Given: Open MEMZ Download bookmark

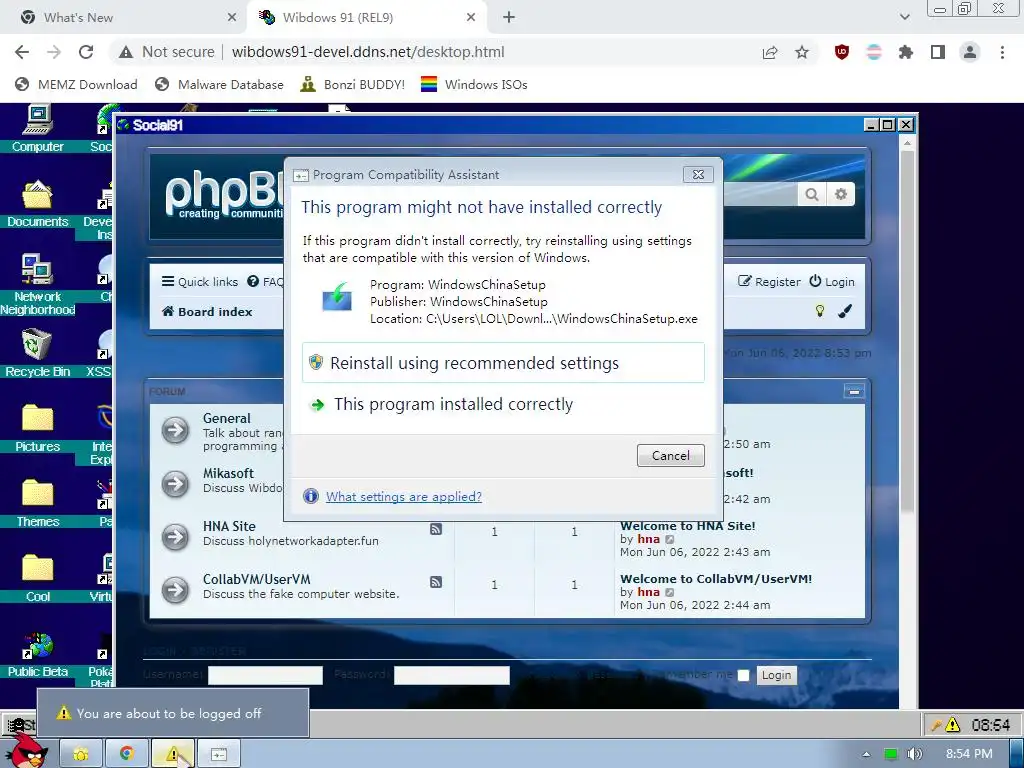Looking at the screenshot, I should 76,84.
